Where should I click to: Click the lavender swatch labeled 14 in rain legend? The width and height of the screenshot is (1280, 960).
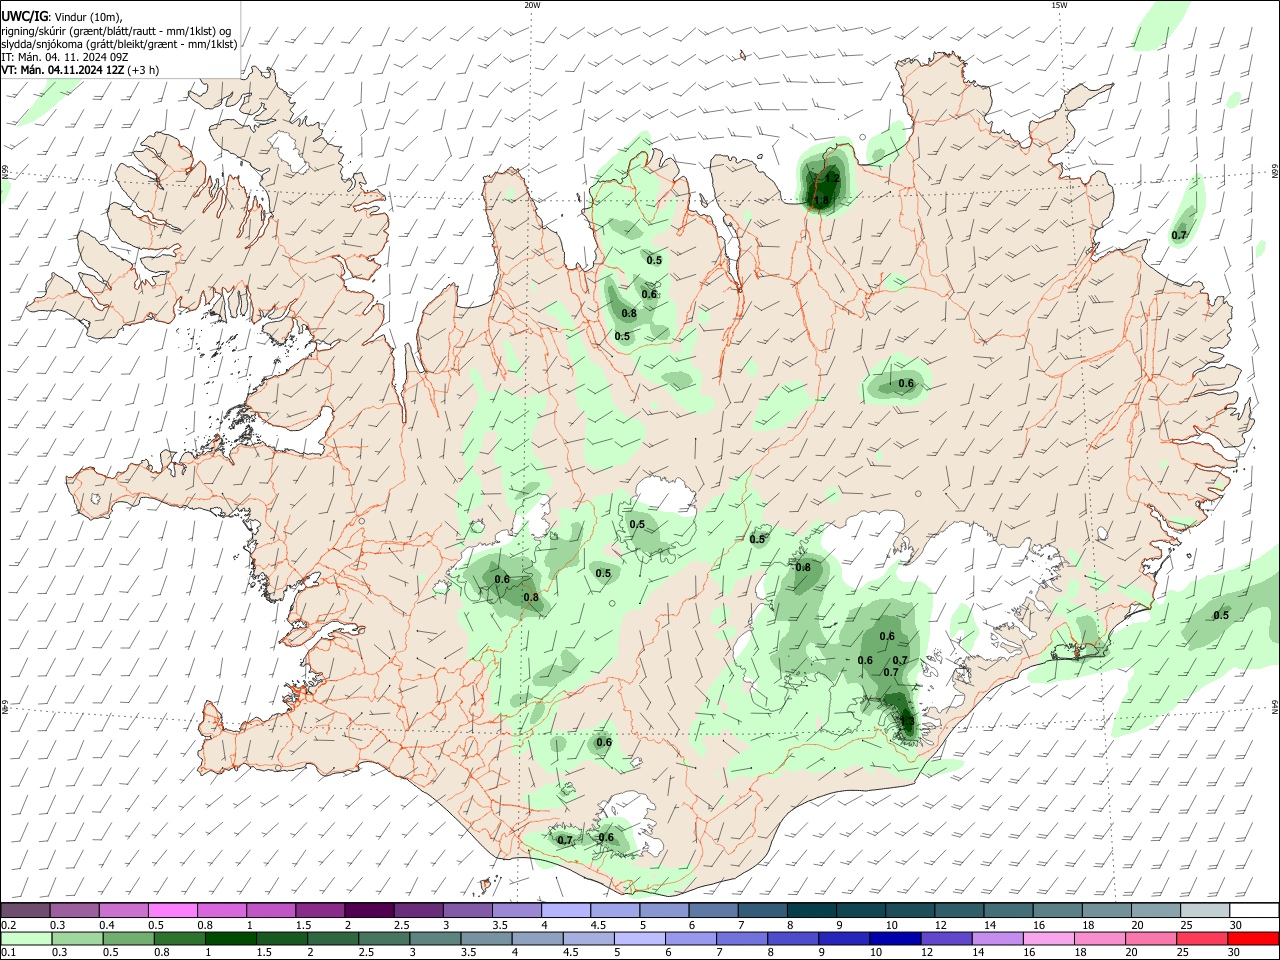click(x=996, y=939)
